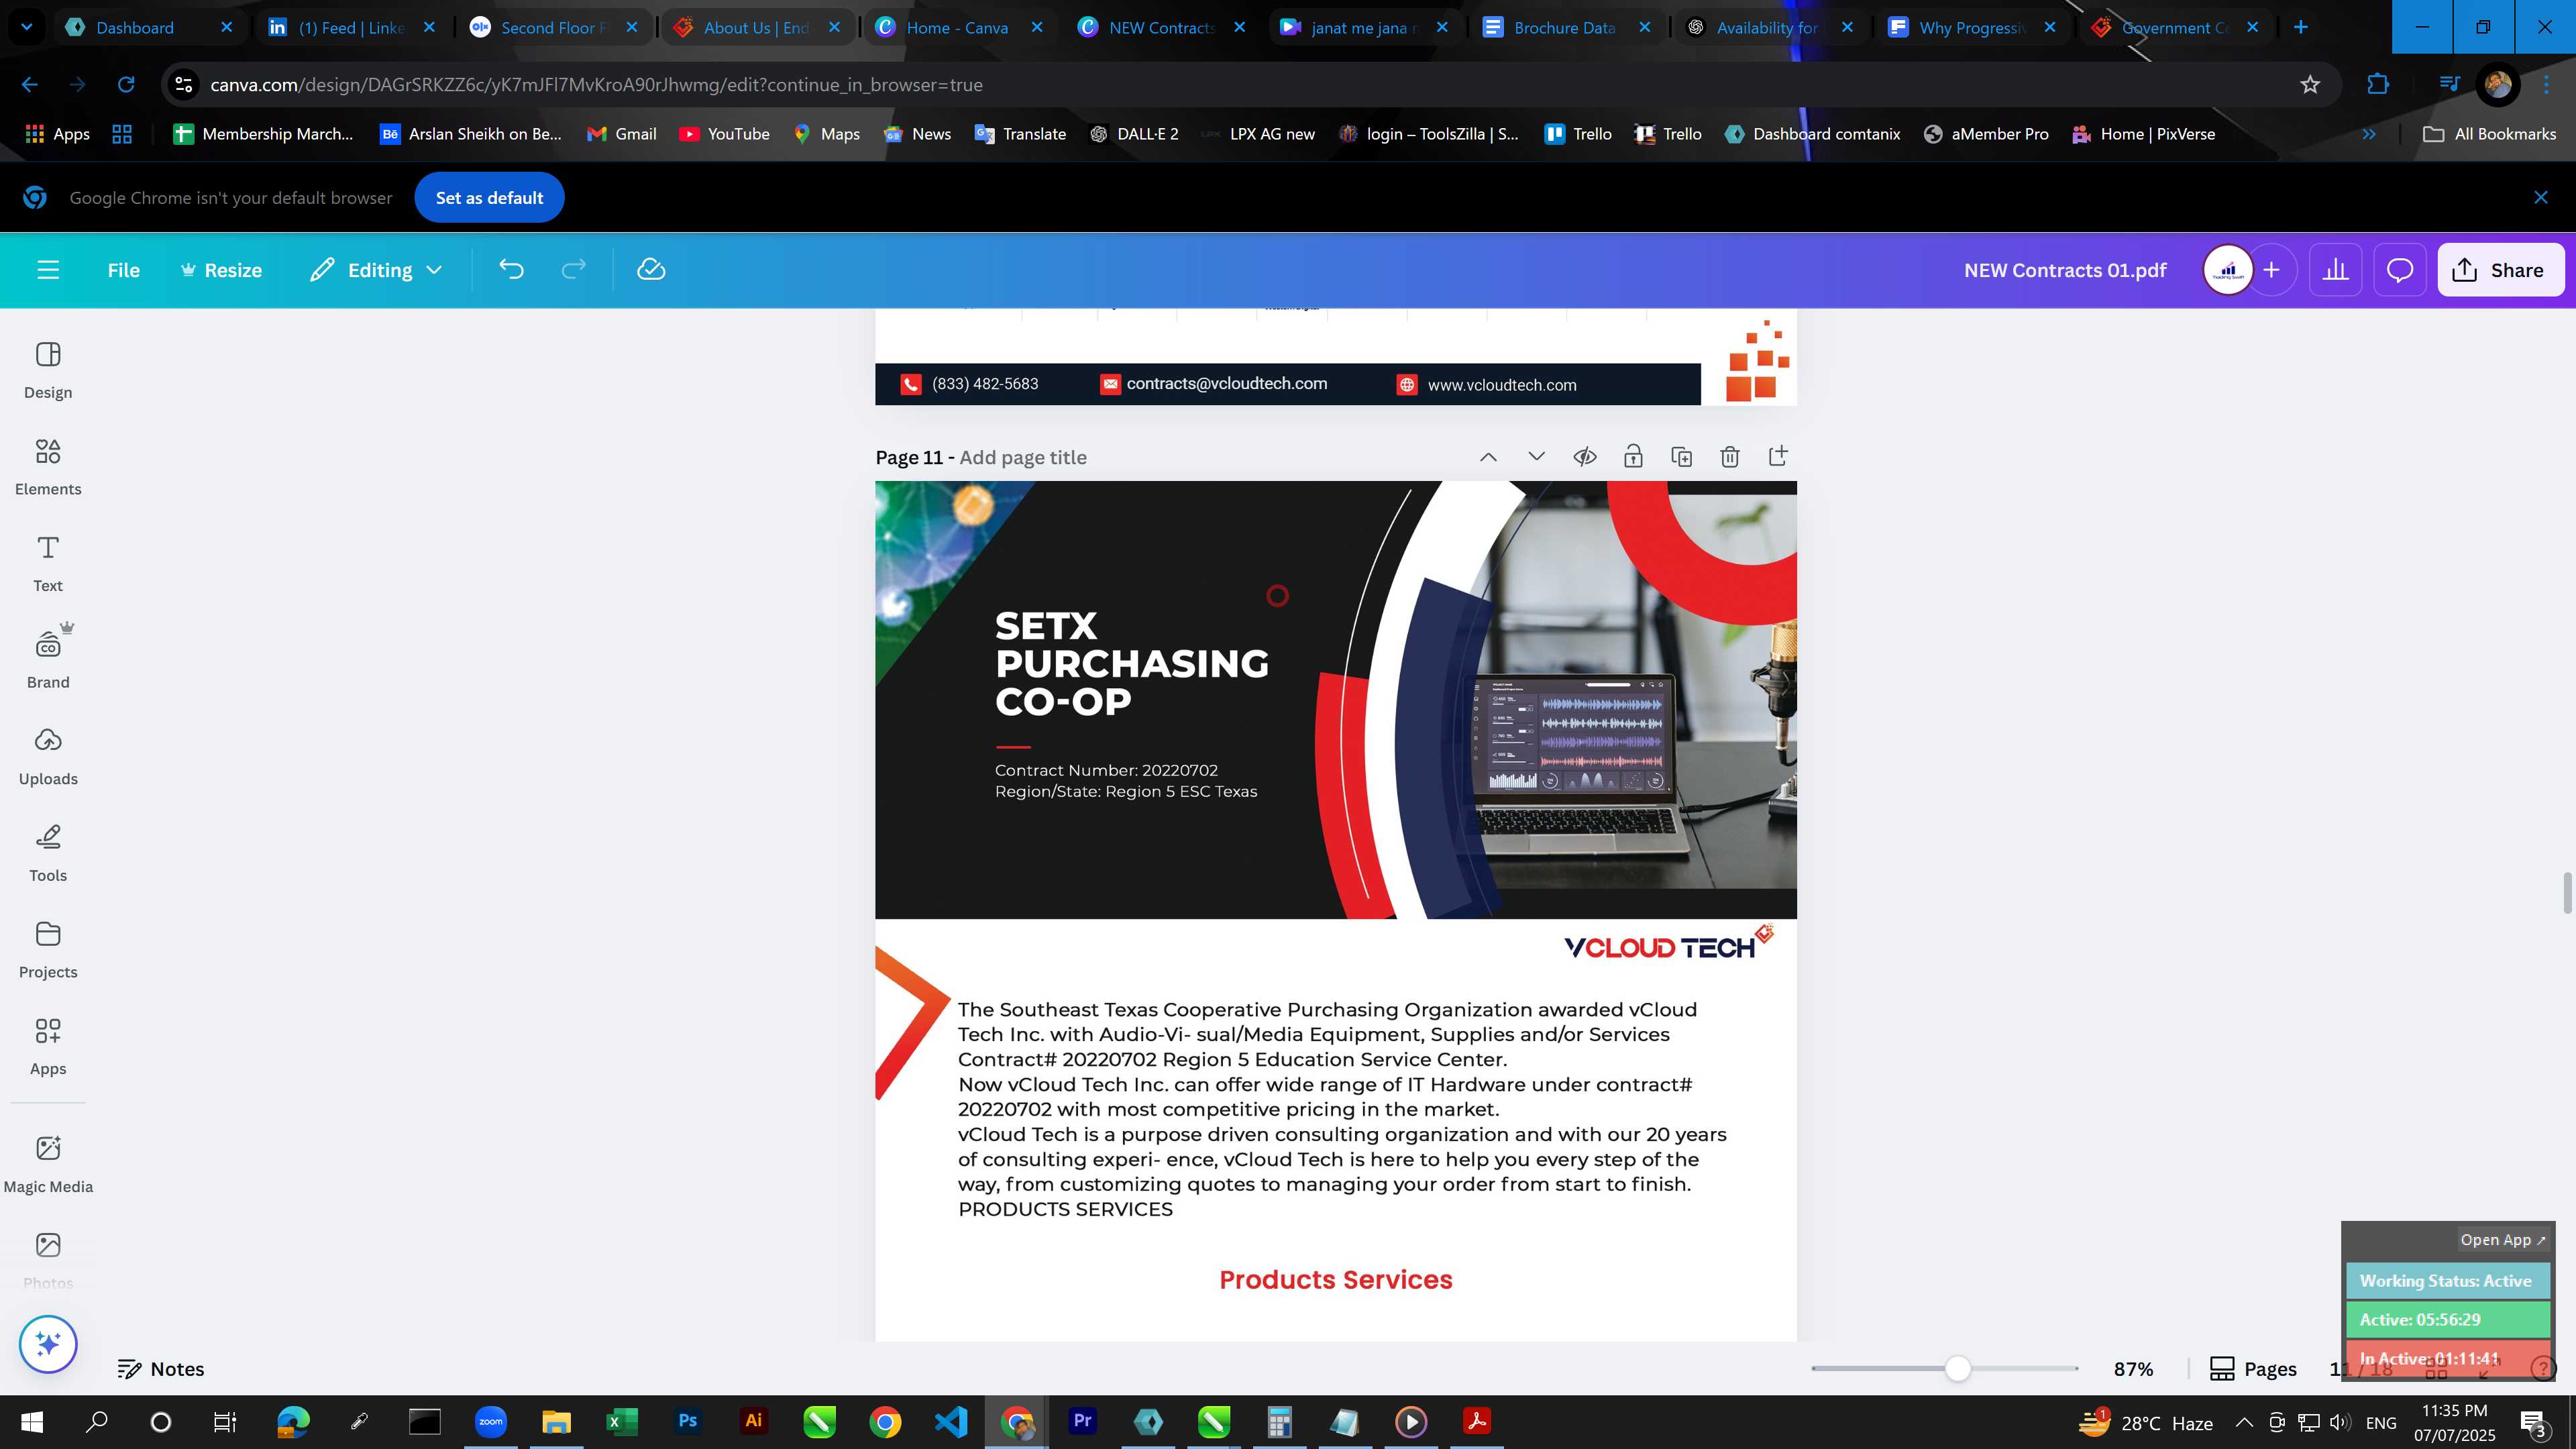The height and width of the screenshot is (1449, 2576).
Task: Click the canvas vertical scrollbar thumb
Action: point(2566,893)
